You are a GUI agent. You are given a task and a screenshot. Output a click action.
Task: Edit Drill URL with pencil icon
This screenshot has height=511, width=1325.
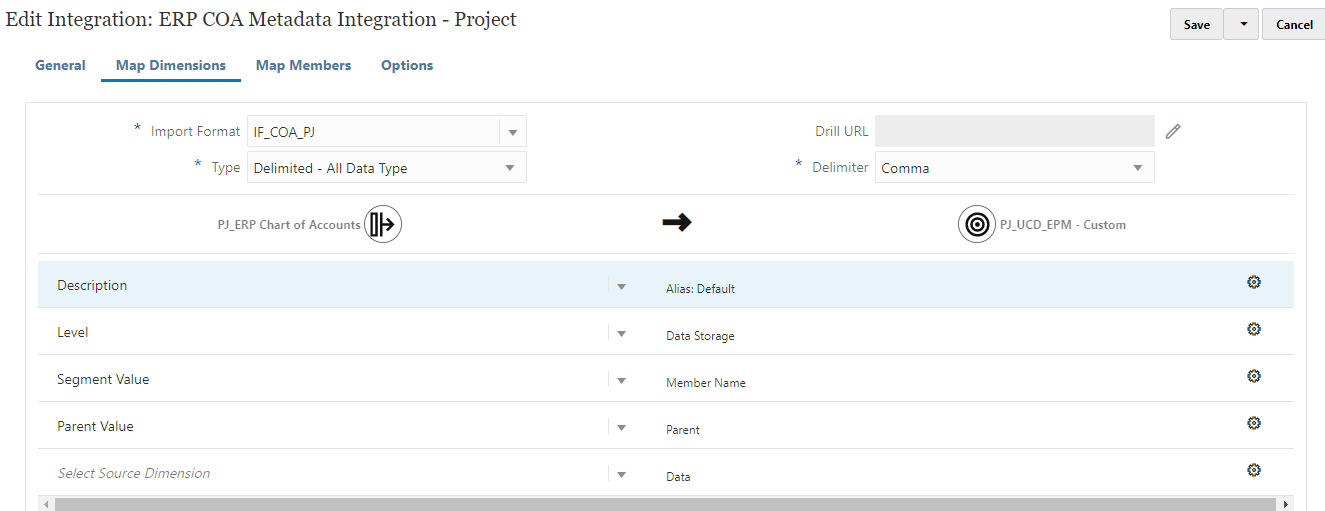click(1173, 131)
